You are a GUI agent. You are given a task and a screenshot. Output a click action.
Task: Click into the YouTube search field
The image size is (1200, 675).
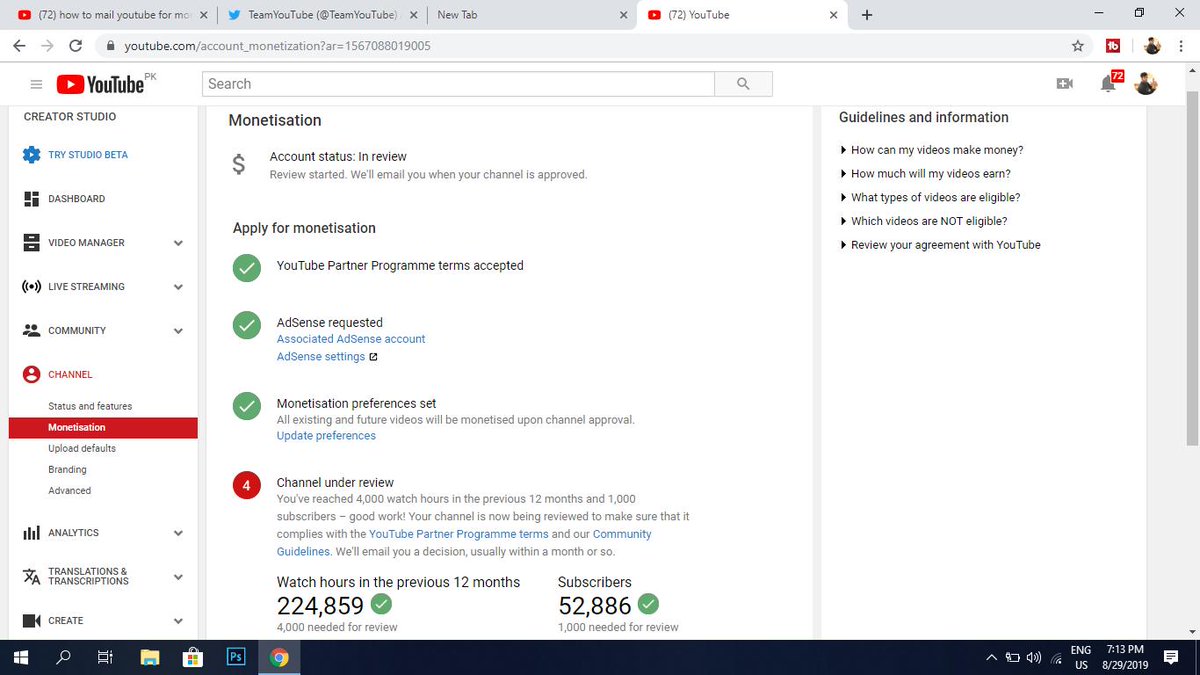[x=458, y=84]
